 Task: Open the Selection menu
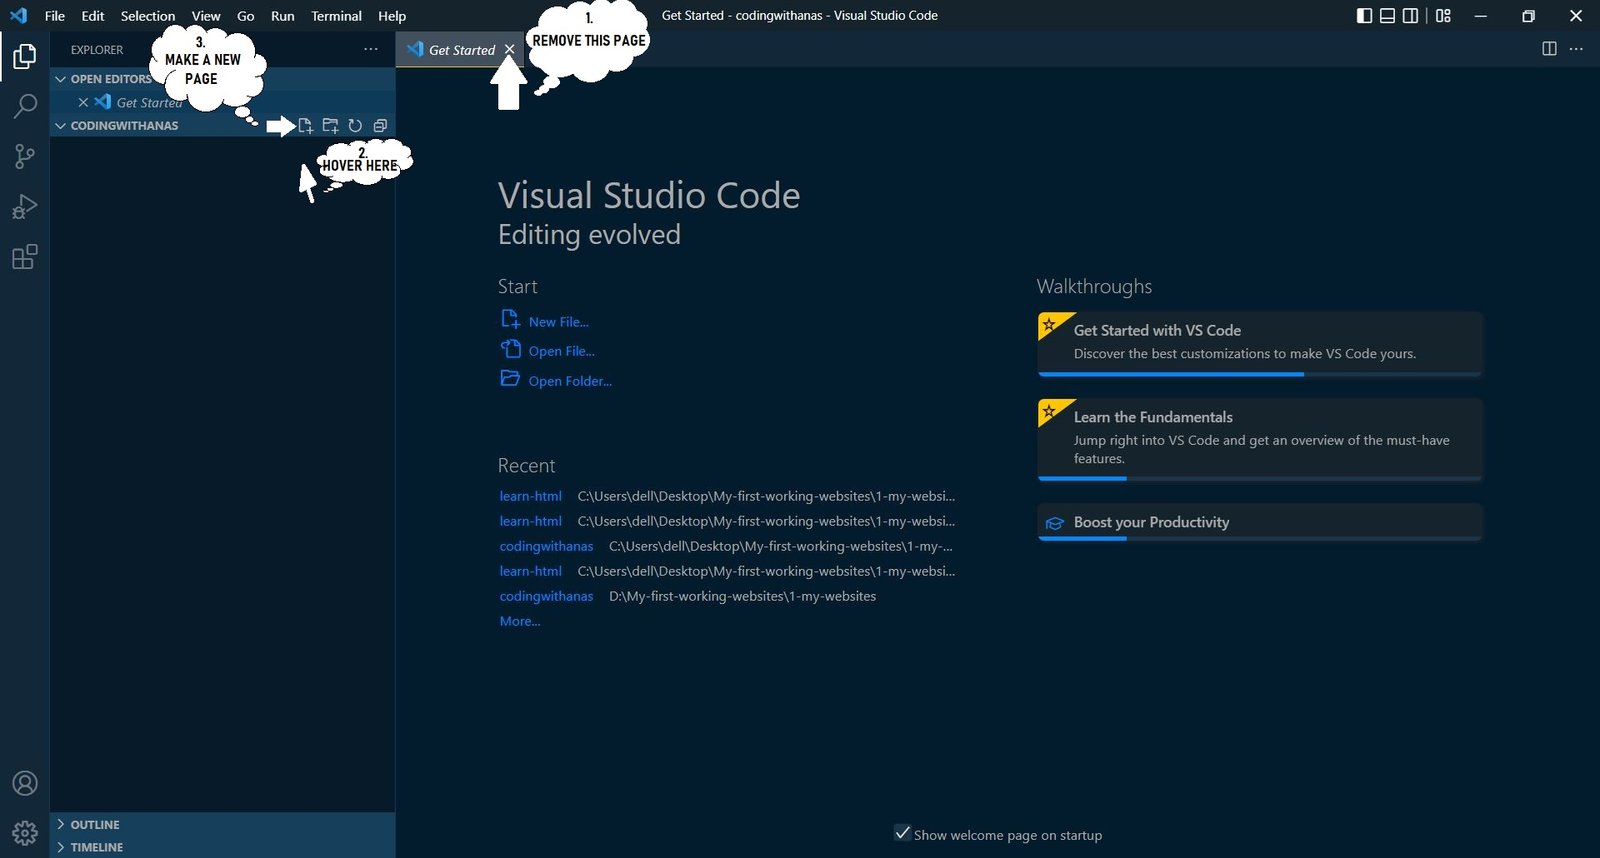(x=148, y=16)
